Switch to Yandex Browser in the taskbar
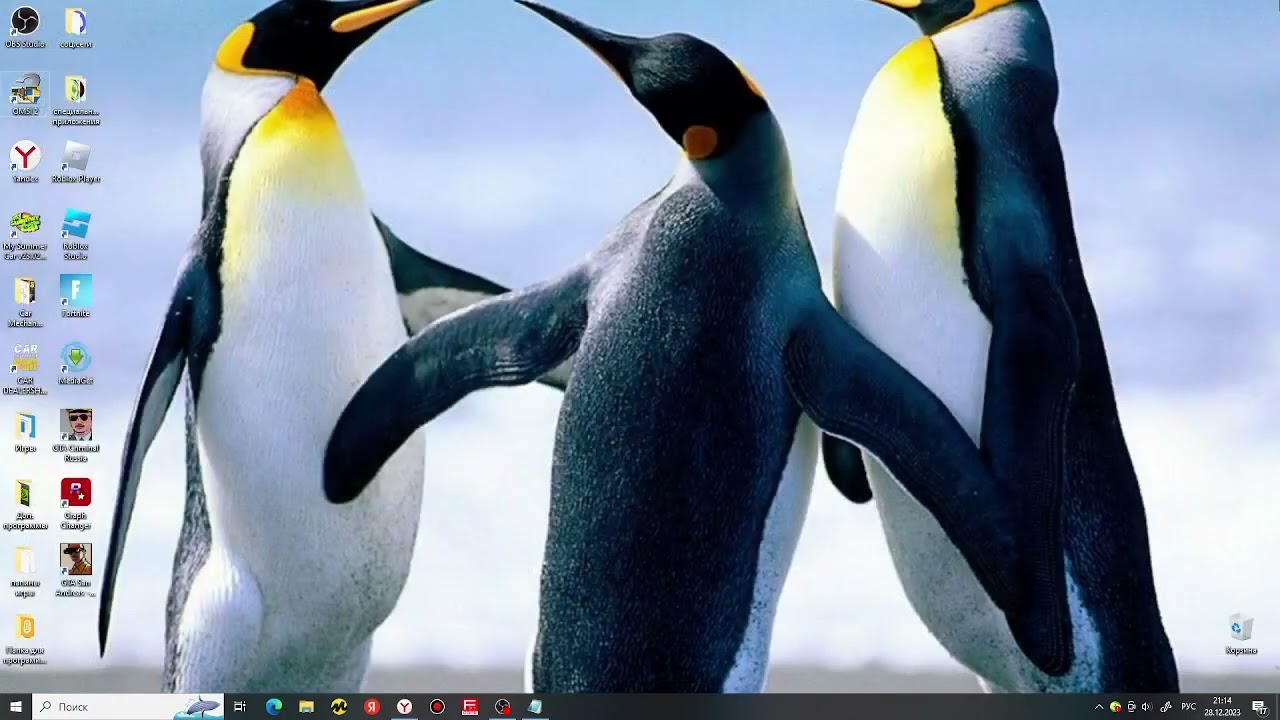1280x720 pixels. coord(404,707)
